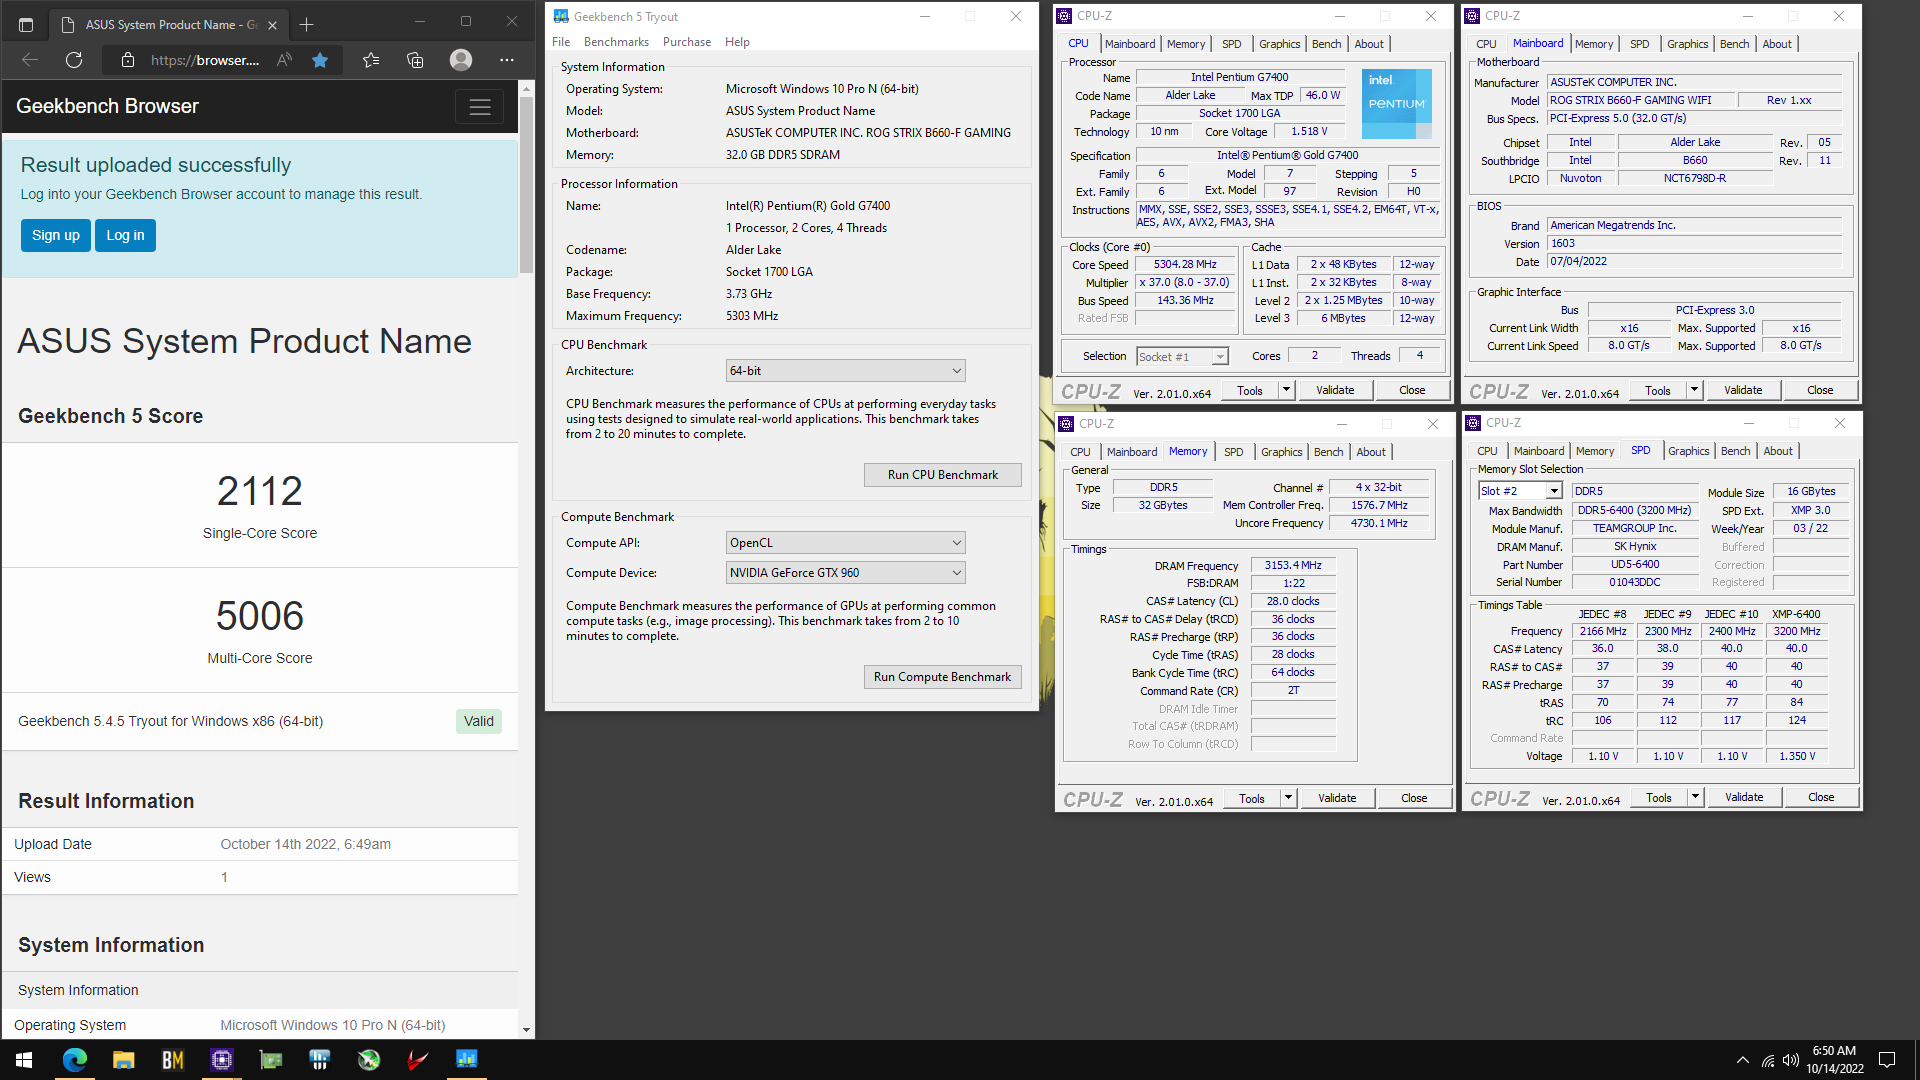This screenshot has height=1080, width=1920.
Task: Expand the Tools arrow in Memory tab window
Action: click(1289, 798)
